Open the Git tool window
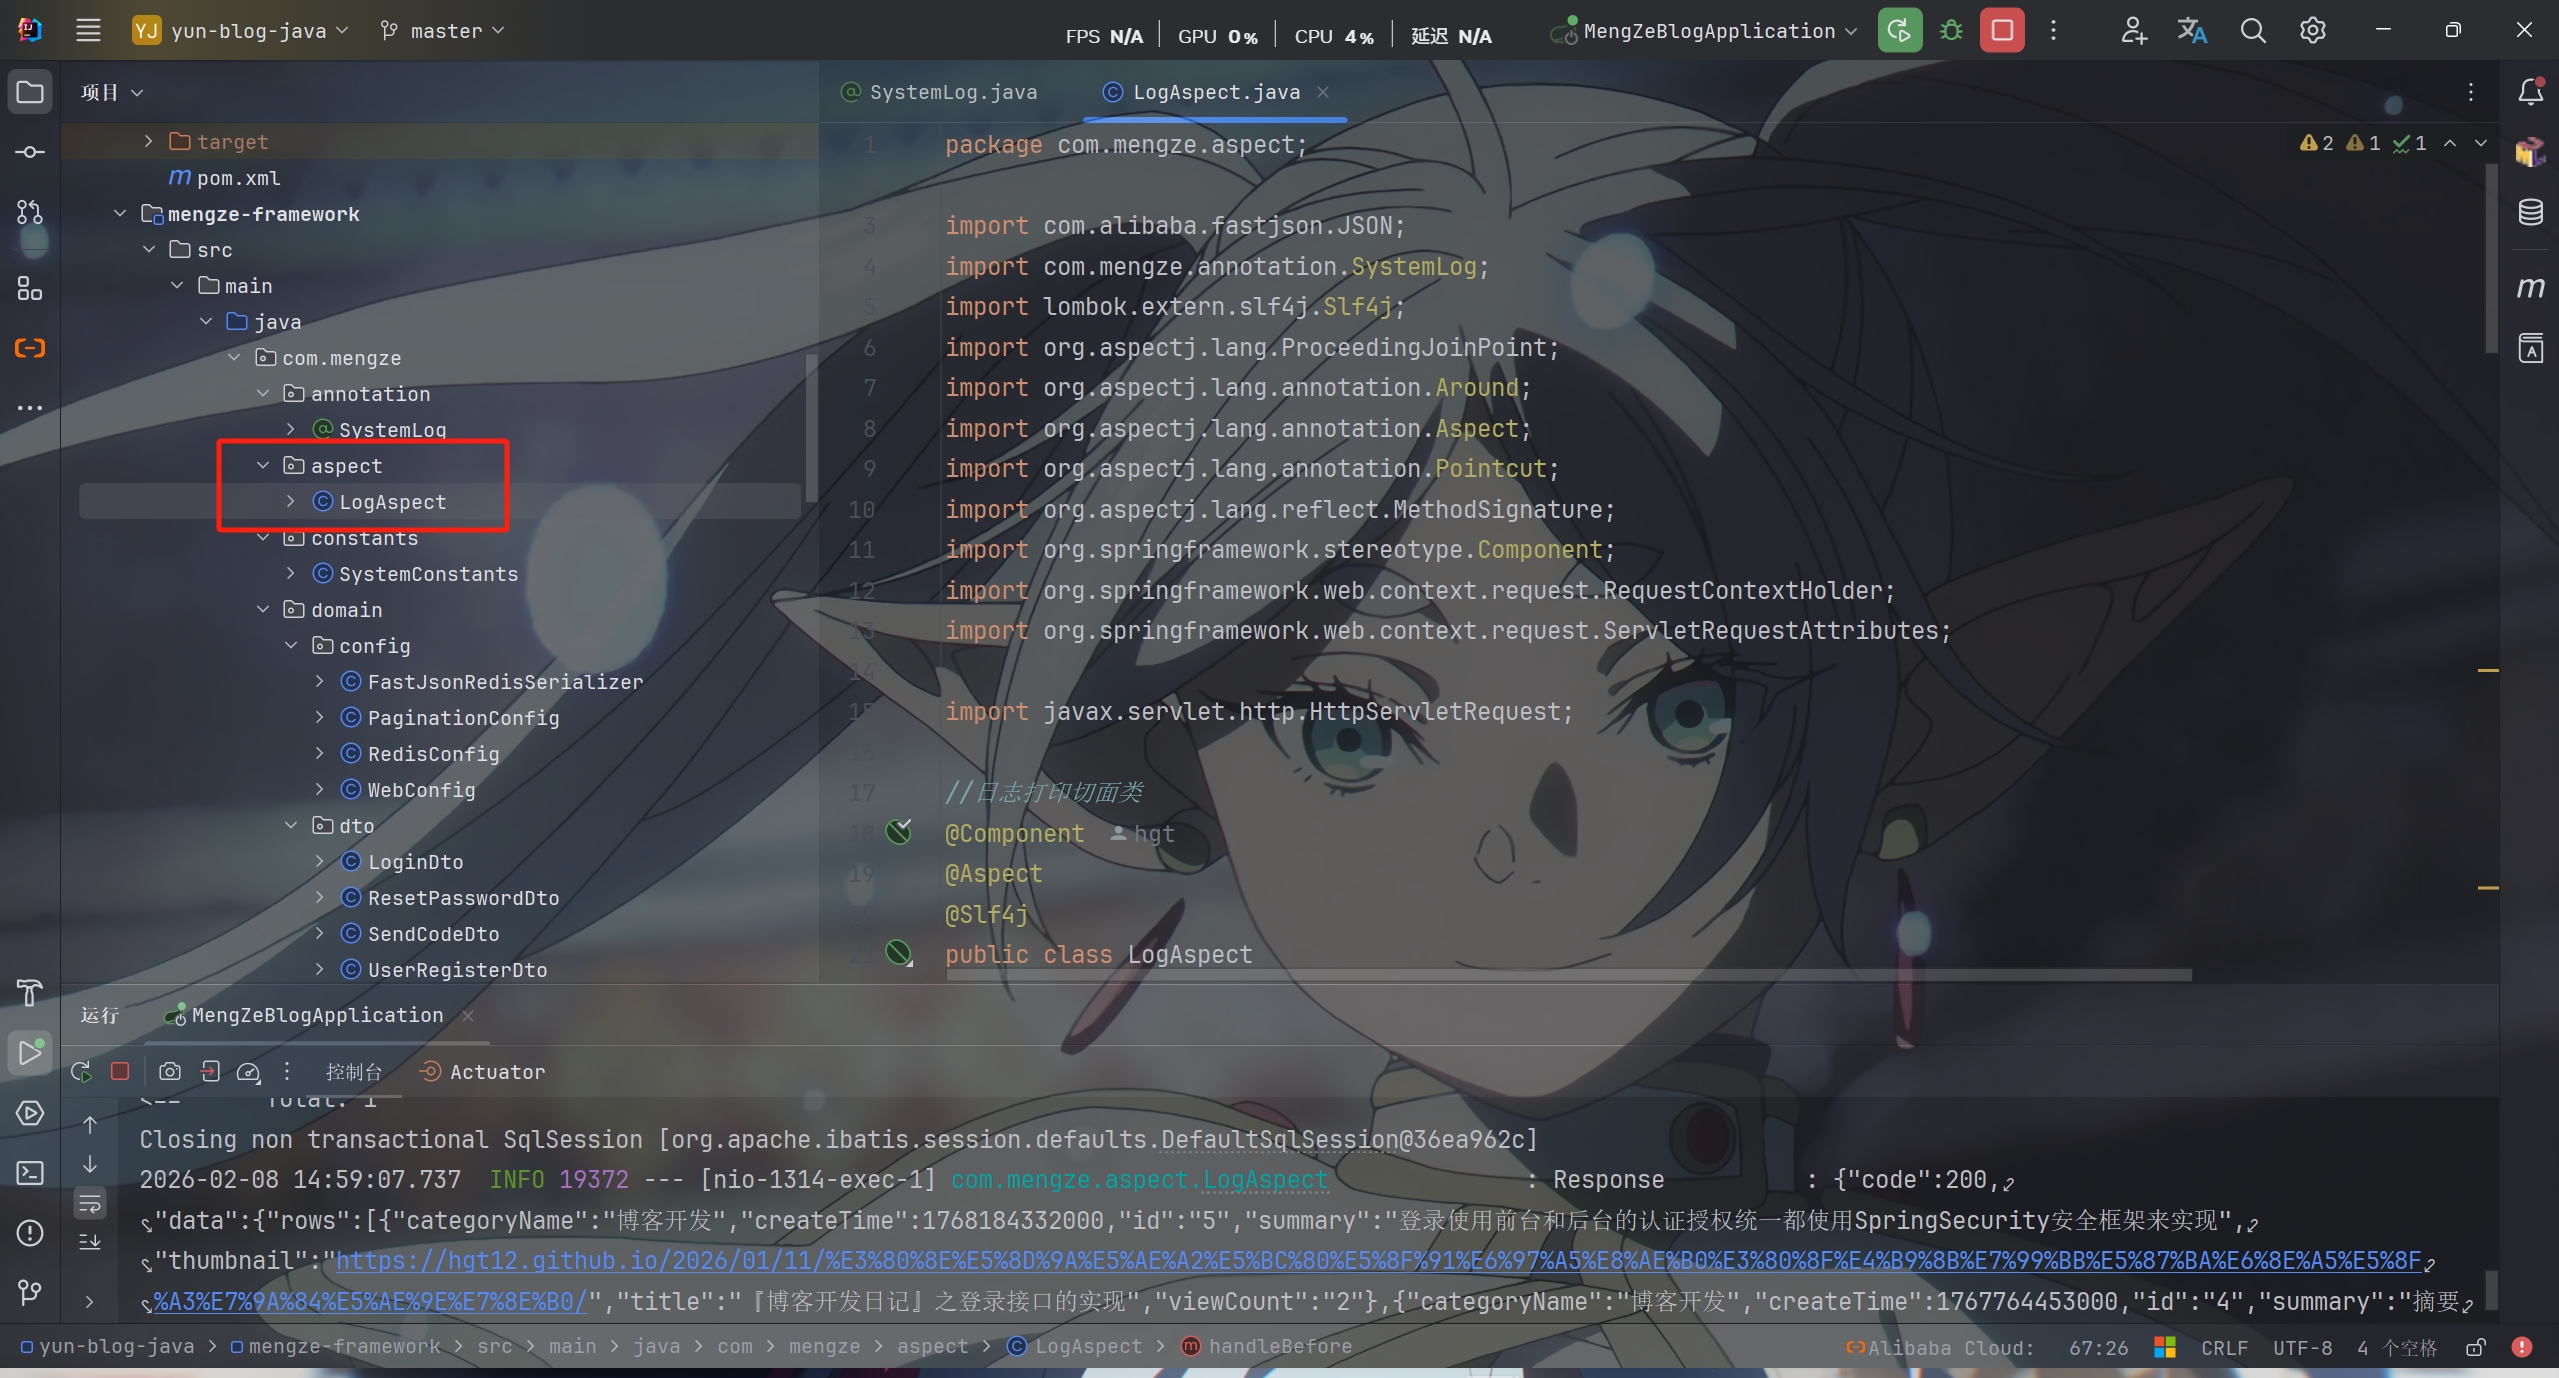The width and height of the screenshot is (2559, 1378). click(x=30, y=1292)
